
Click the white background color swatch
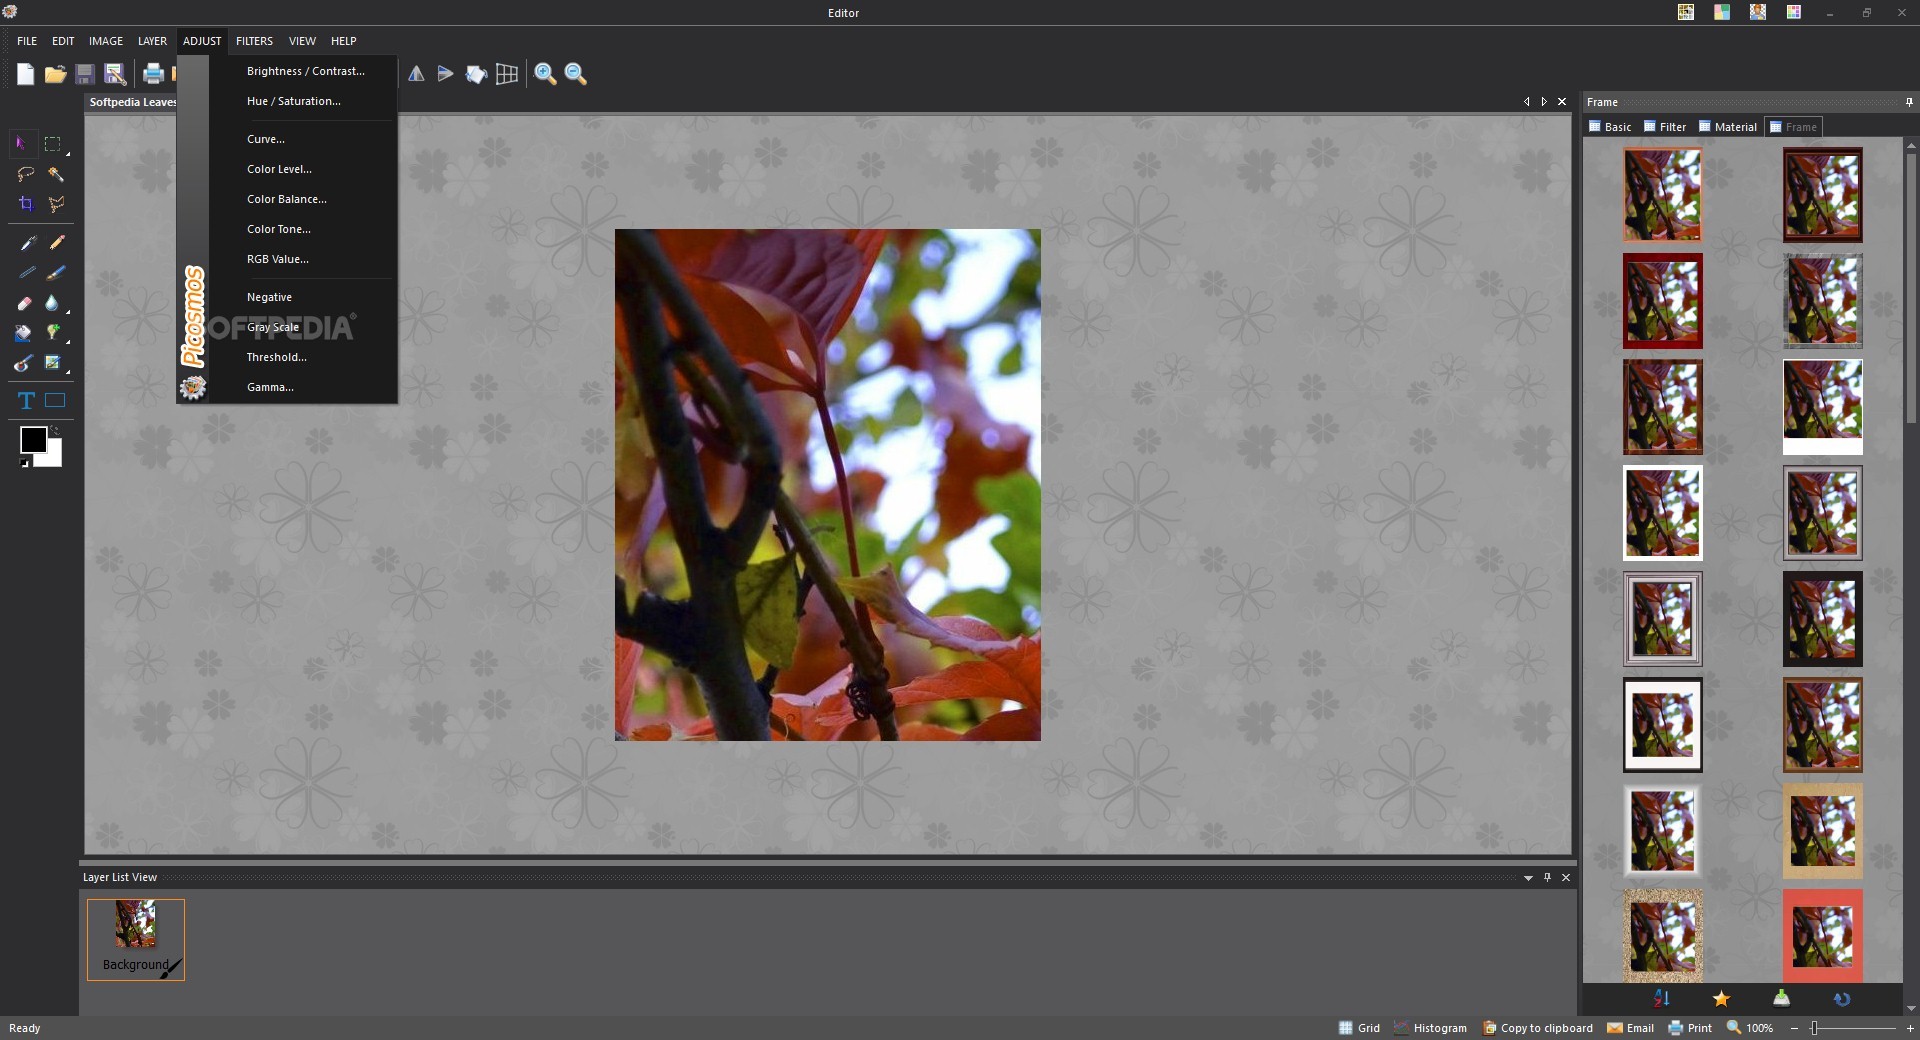point(52,458)
